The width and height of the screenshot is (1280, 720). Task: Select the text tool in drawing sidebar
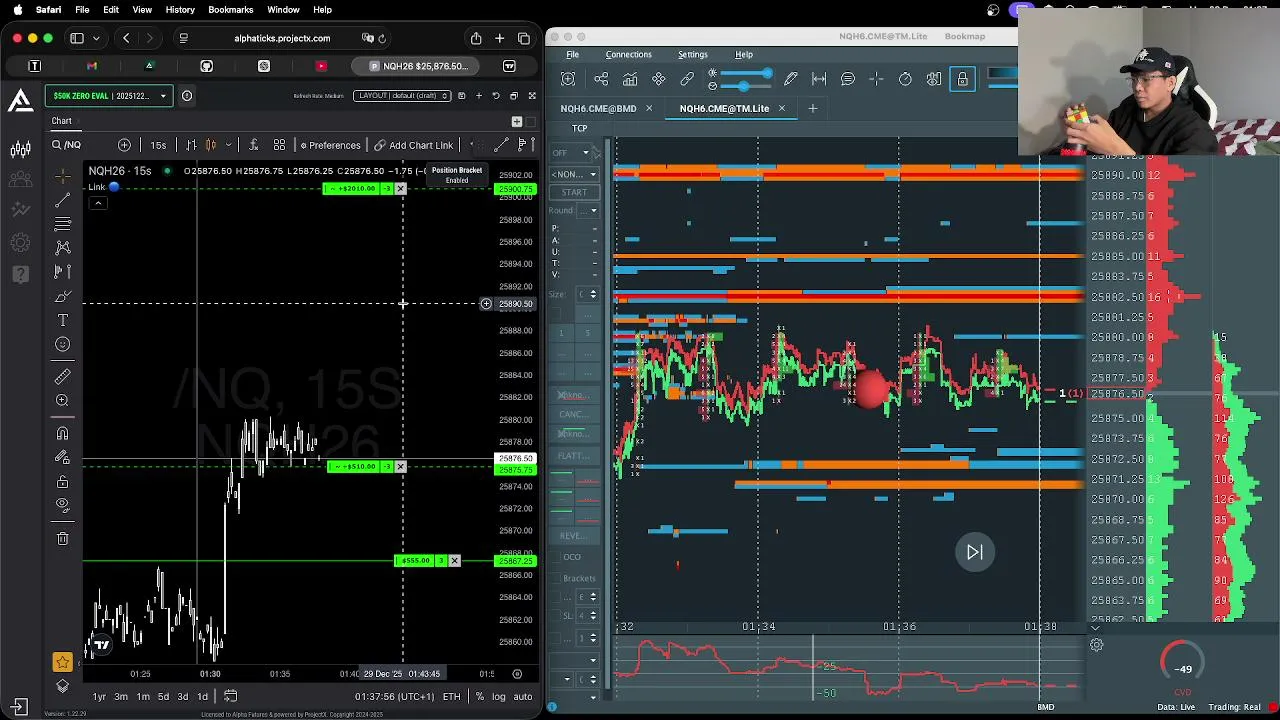click(x=63, y=320)
